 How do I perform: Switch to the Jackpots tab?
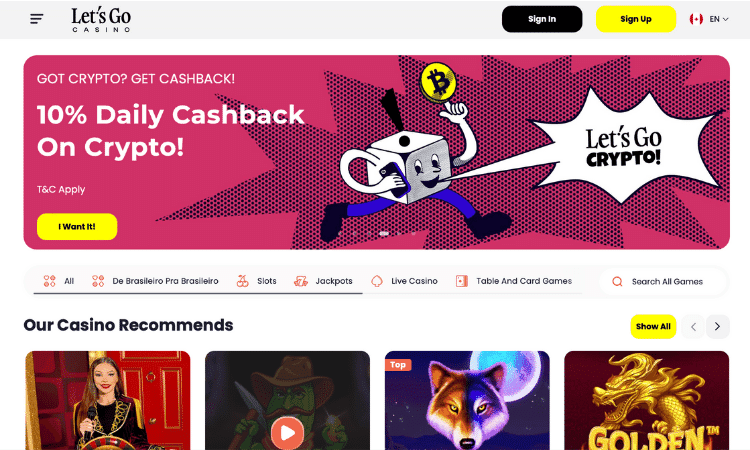point(323,281)
